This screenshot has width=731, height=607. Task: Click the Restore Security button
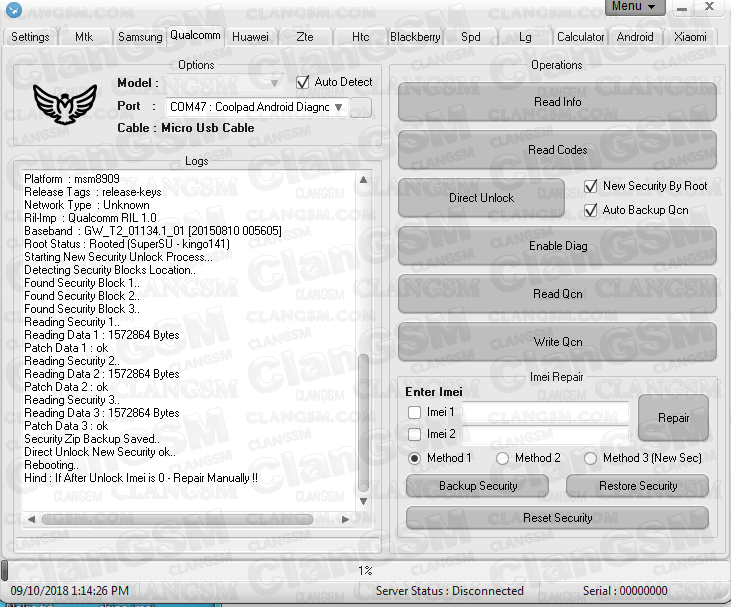coord(637,486)
